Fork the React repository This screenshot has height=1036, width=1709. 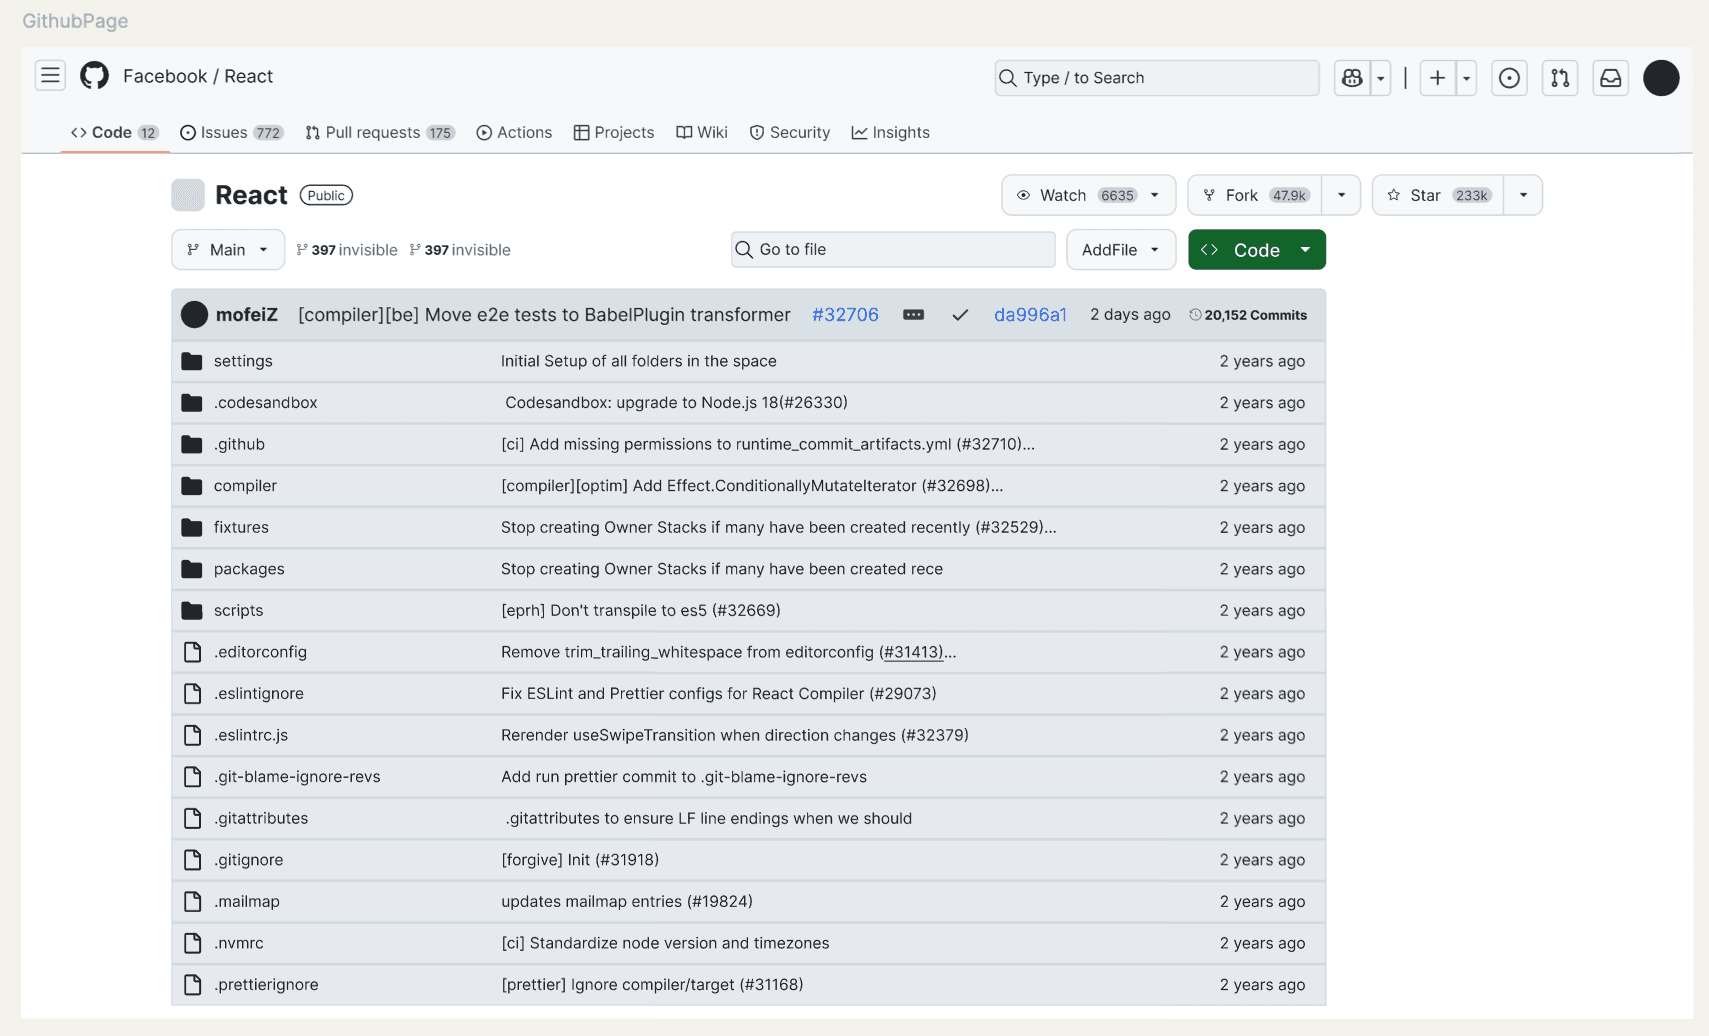click(1255, 195)
